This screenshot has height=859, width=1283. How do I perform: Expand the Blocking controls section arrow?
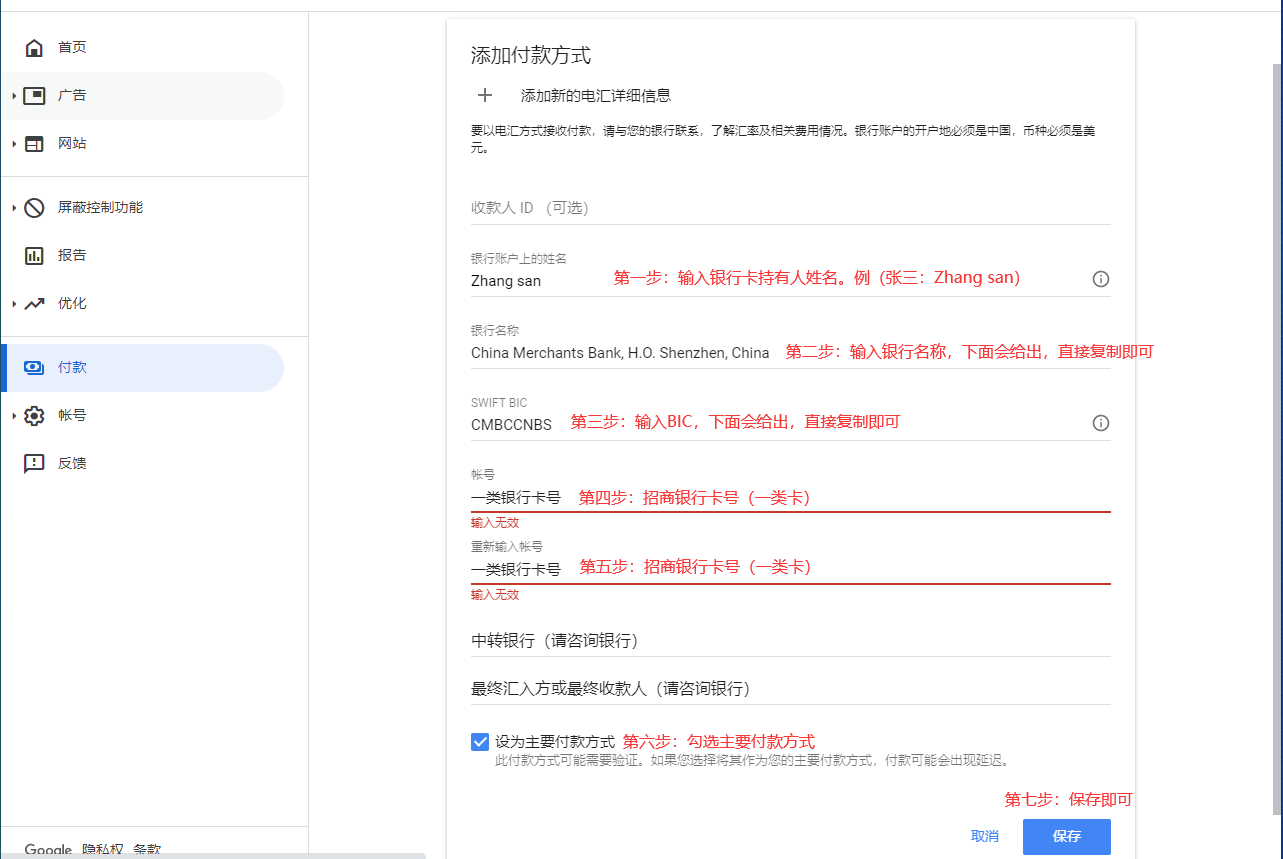click(14, 208)
